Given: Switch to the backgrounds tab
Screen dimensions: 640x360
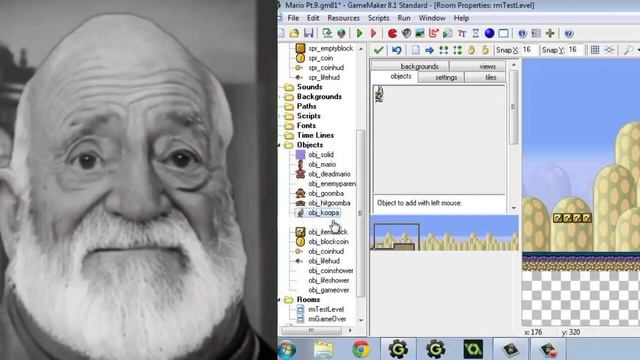Looking at the screenshot, I should [x=410, y=66].
